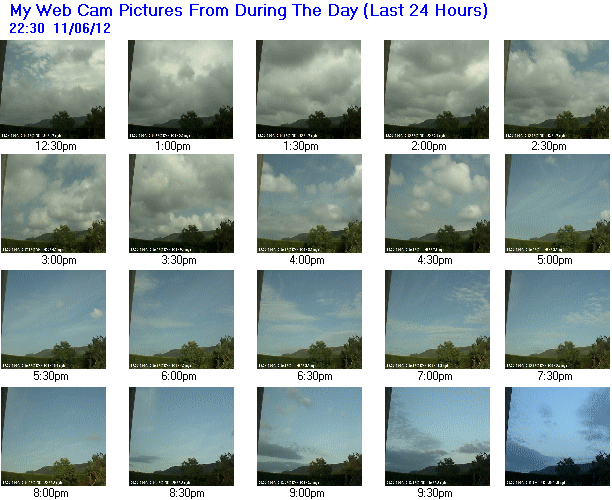Screen dimensions: 612x500
Task: Open the 4:00pm webcam image
Action: [310, 203]
